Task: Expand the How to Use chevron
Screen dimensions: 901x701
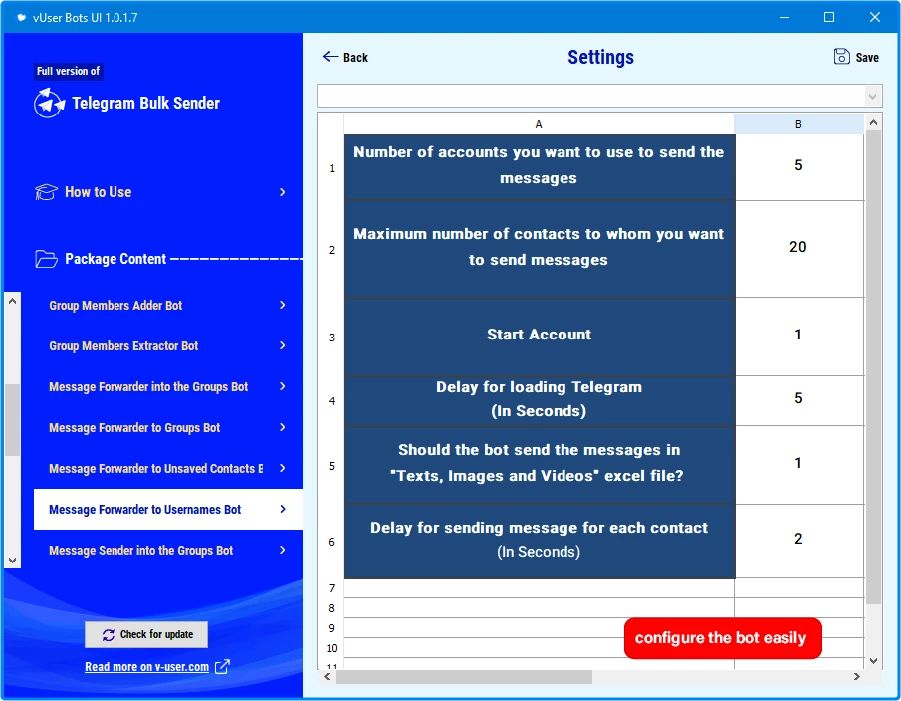Action: (x=283, y=192)
